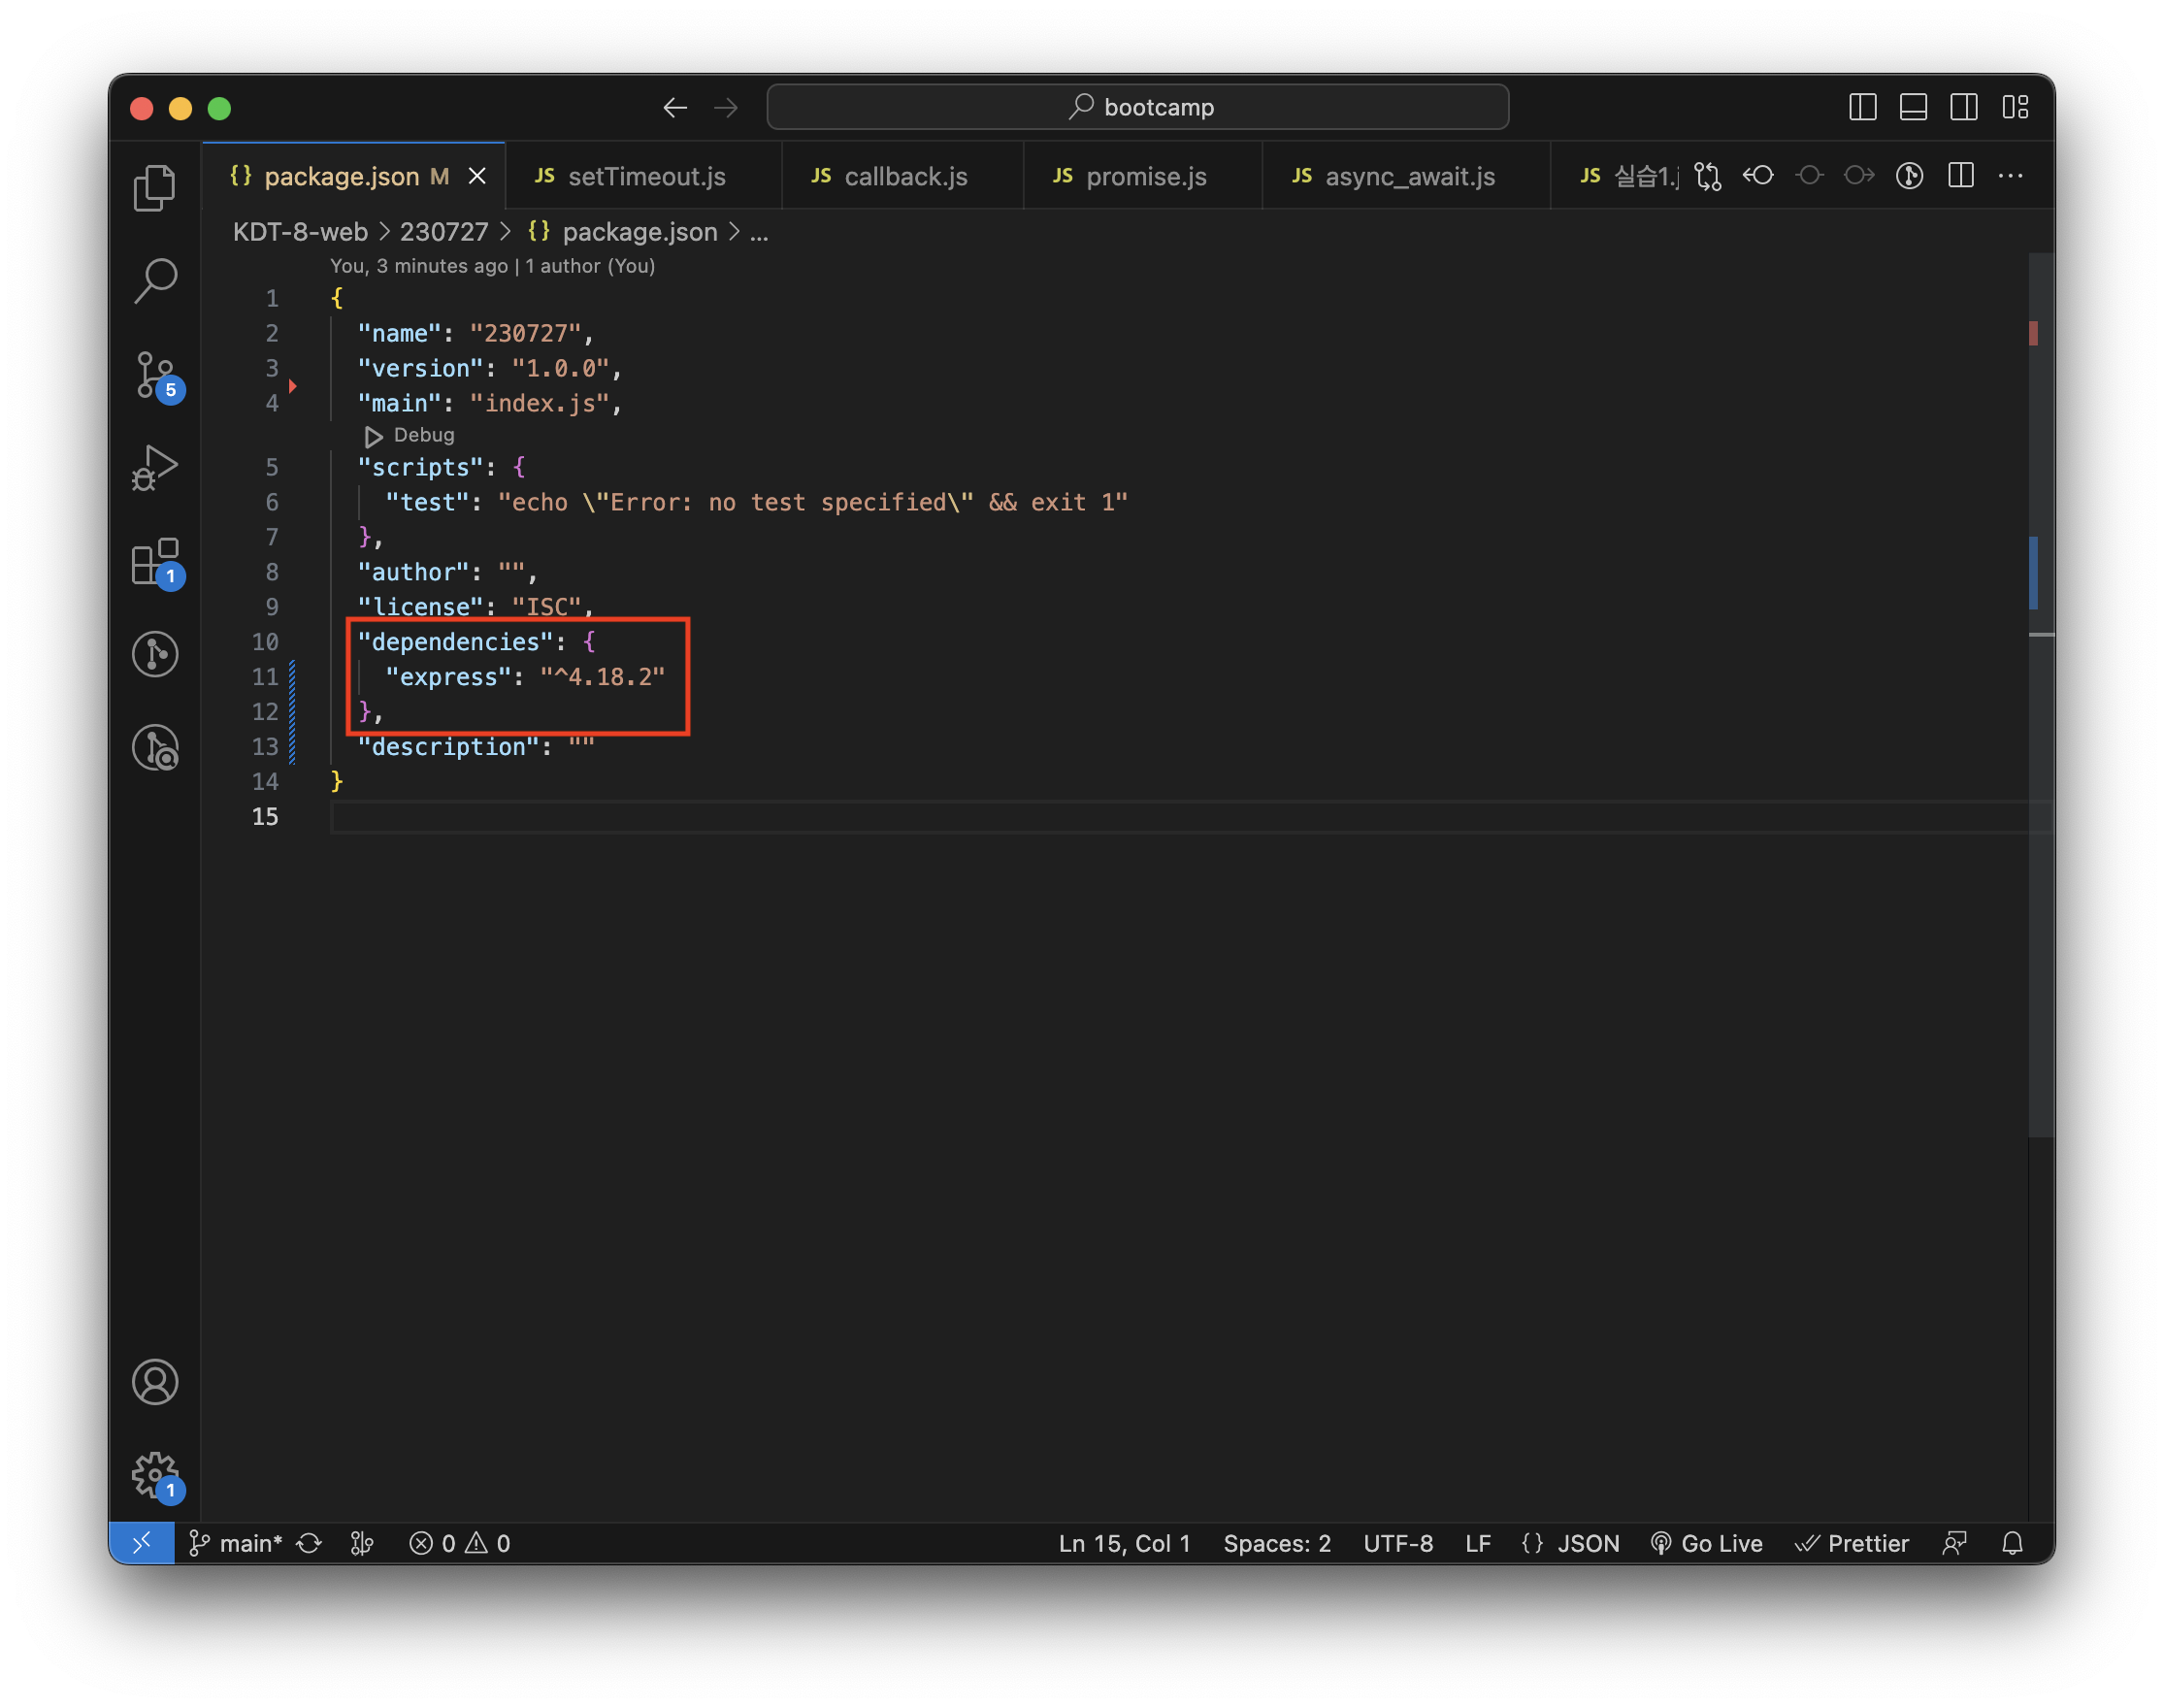This screenshot has height=1708, width=2164.
Task: Click the "scripts" key on line 5
Action: pos(421,467)
